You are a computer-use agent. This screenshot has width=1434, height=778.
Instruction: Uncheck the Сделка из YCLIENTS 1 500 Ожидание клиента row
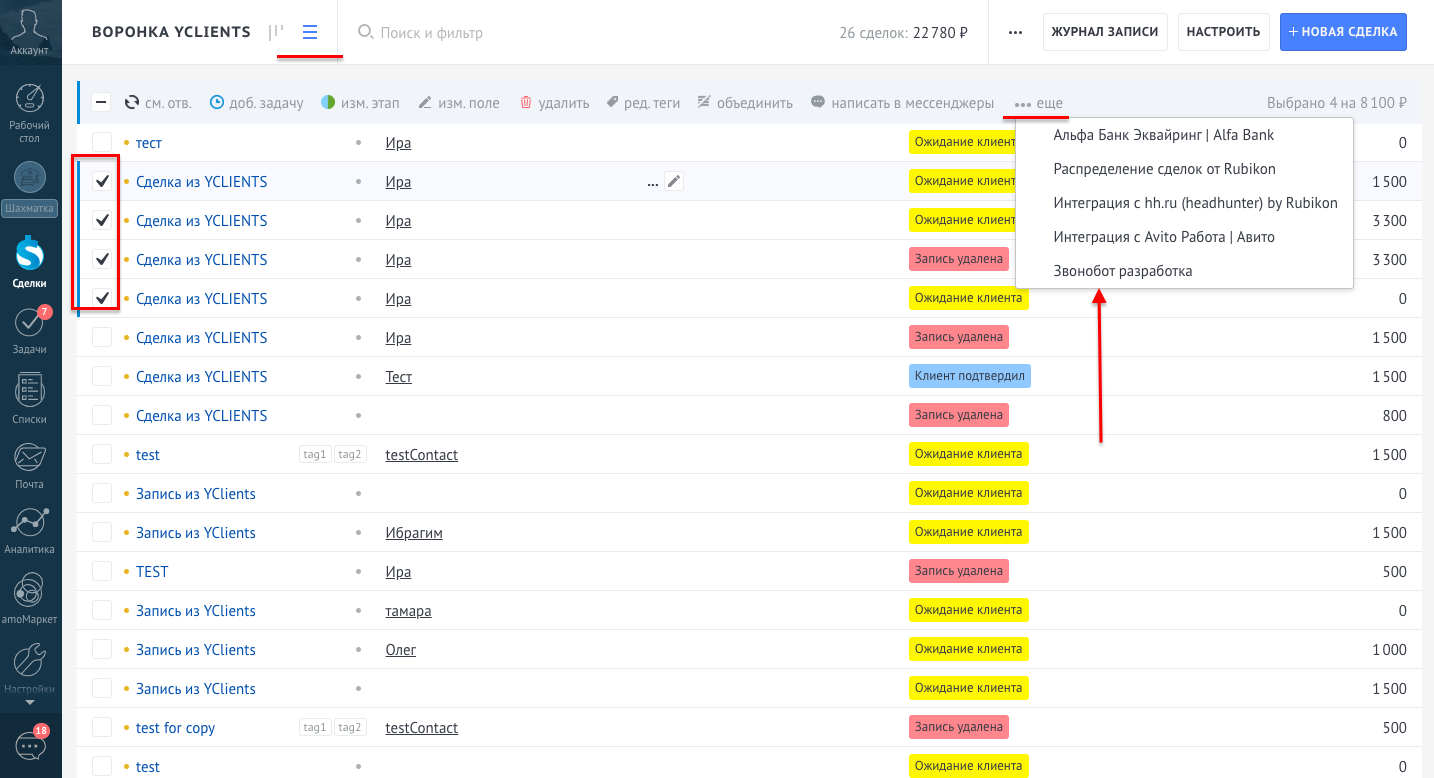102,181
